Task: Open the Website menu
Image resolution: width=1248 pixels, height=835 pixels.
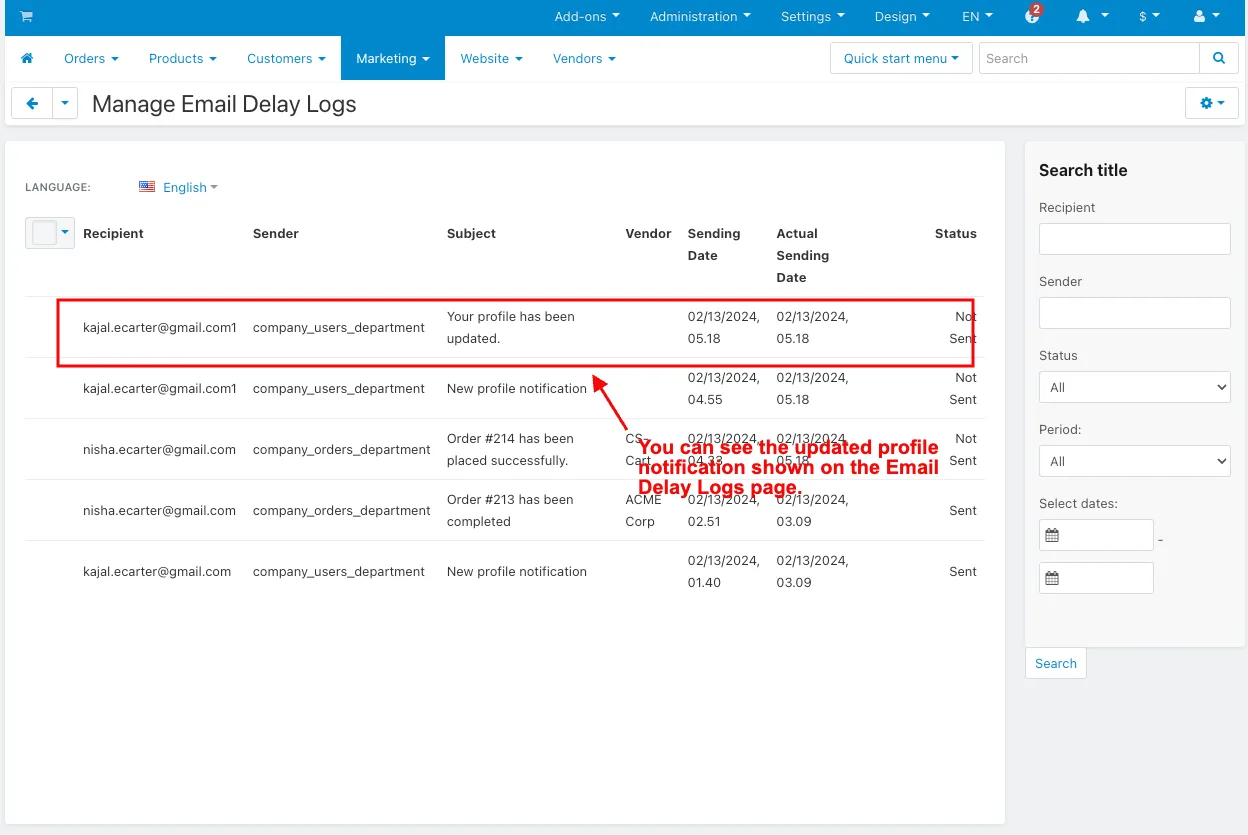Action: click(x=491, y=58)
